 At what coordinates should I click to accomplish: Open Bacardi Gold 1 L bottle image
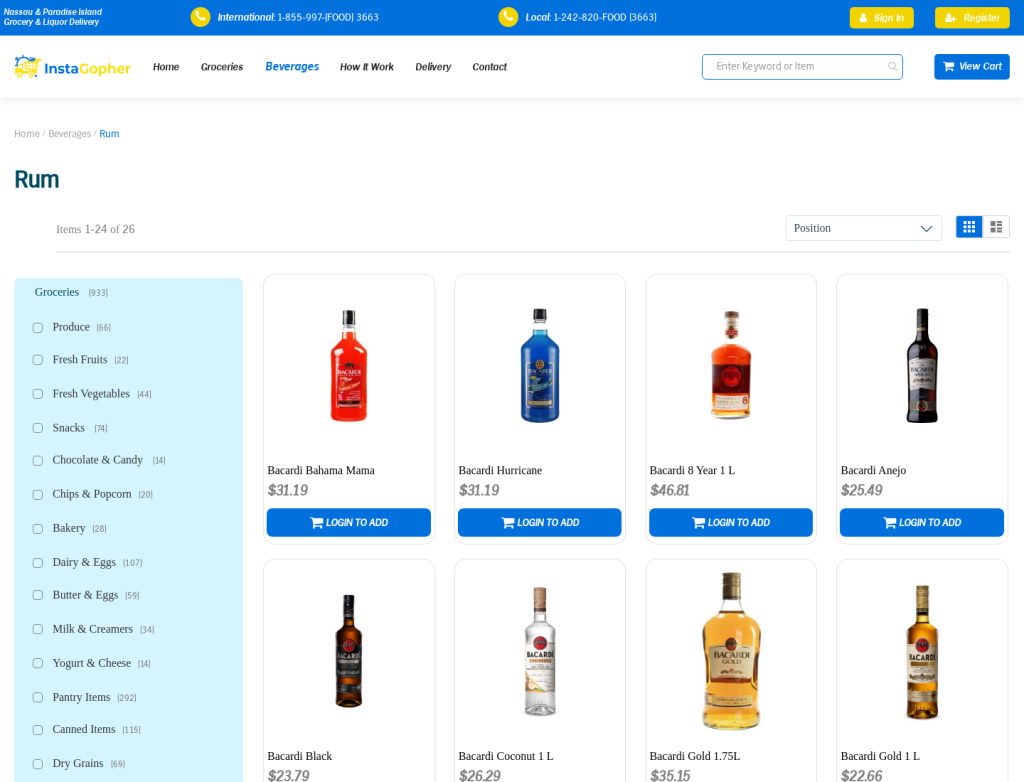click(922, 651)
